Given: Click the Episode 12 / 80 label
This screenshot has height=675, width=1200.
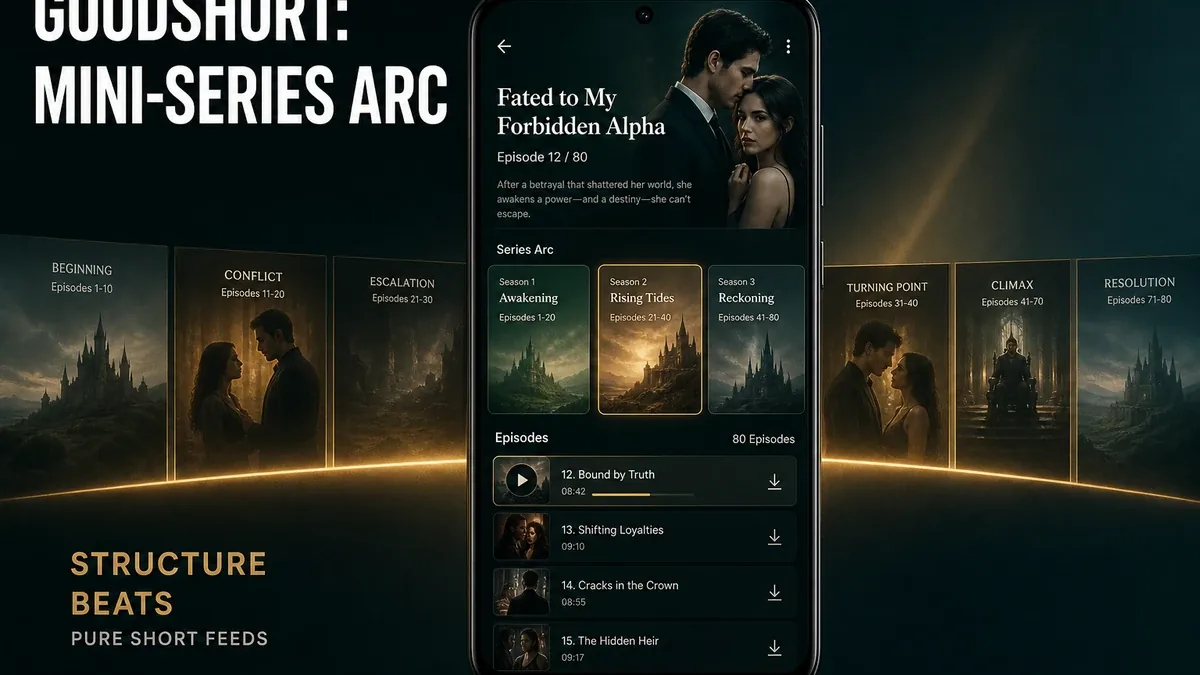Looking at the screenshot, I should click(x=542, y=158).
